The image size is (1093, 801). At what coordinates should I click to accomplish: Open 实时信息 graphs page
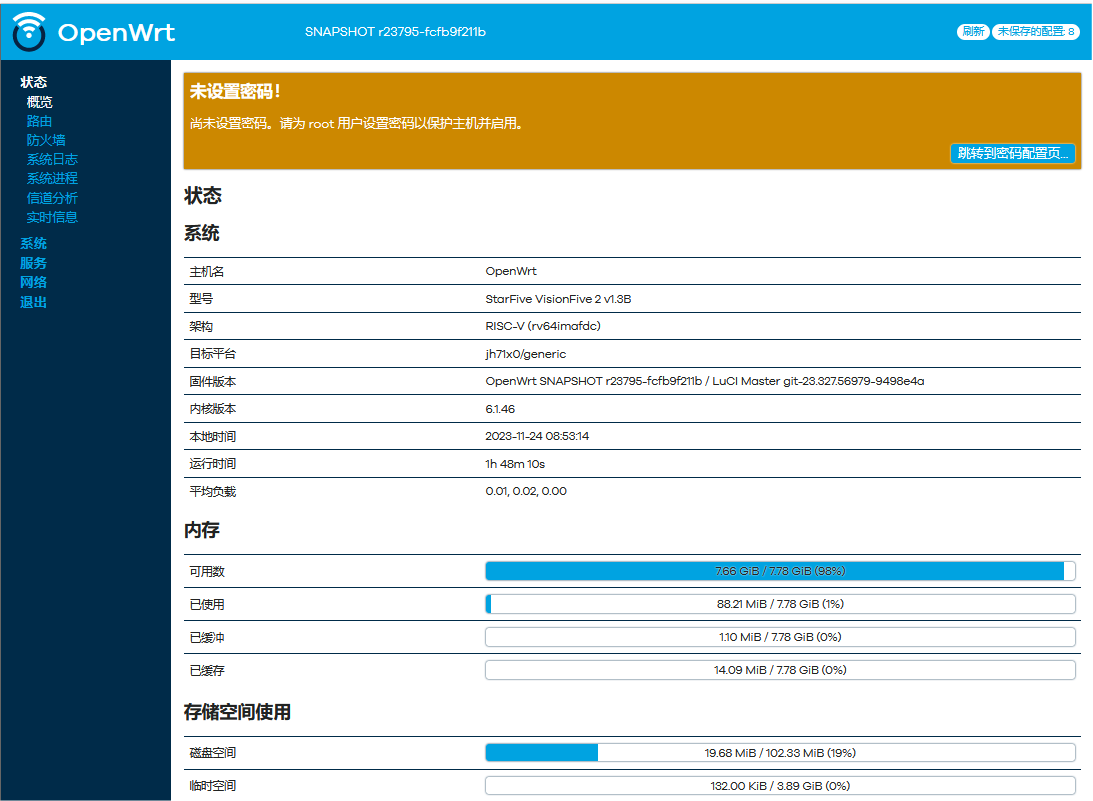click(52, 217)
